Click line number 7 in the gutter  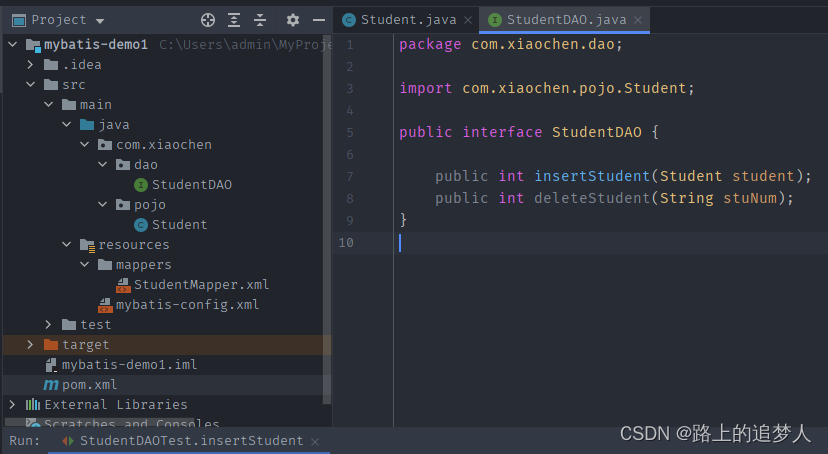350,177
